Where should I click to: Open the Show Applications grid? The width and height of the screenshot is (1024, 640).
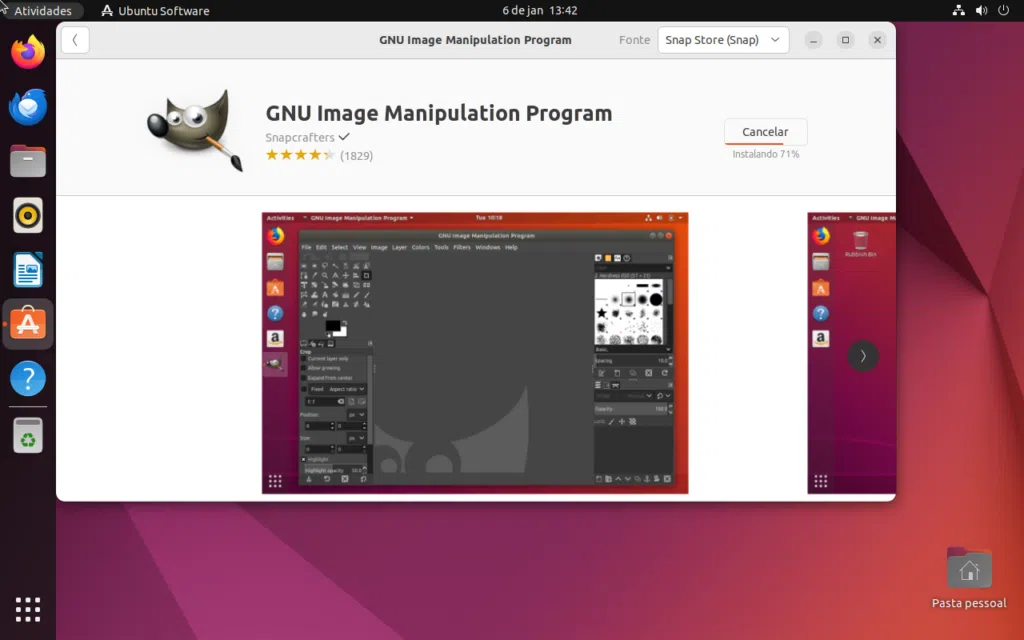click(x=27, y=608)
